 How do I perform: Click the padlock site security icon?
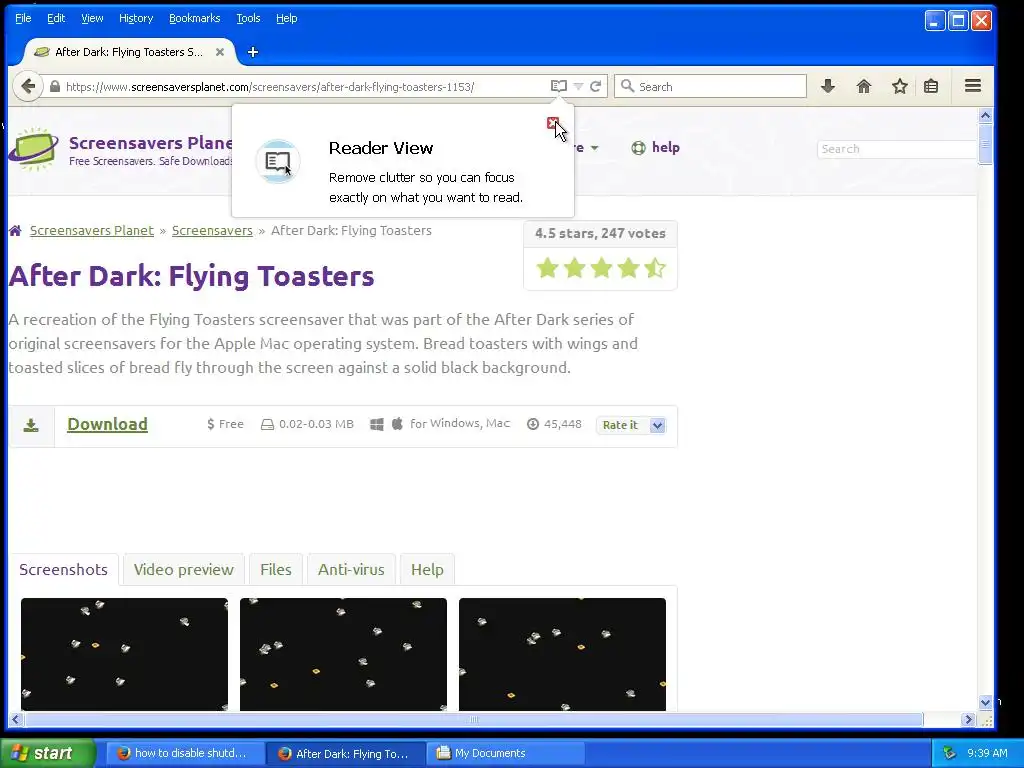(55, 86)
